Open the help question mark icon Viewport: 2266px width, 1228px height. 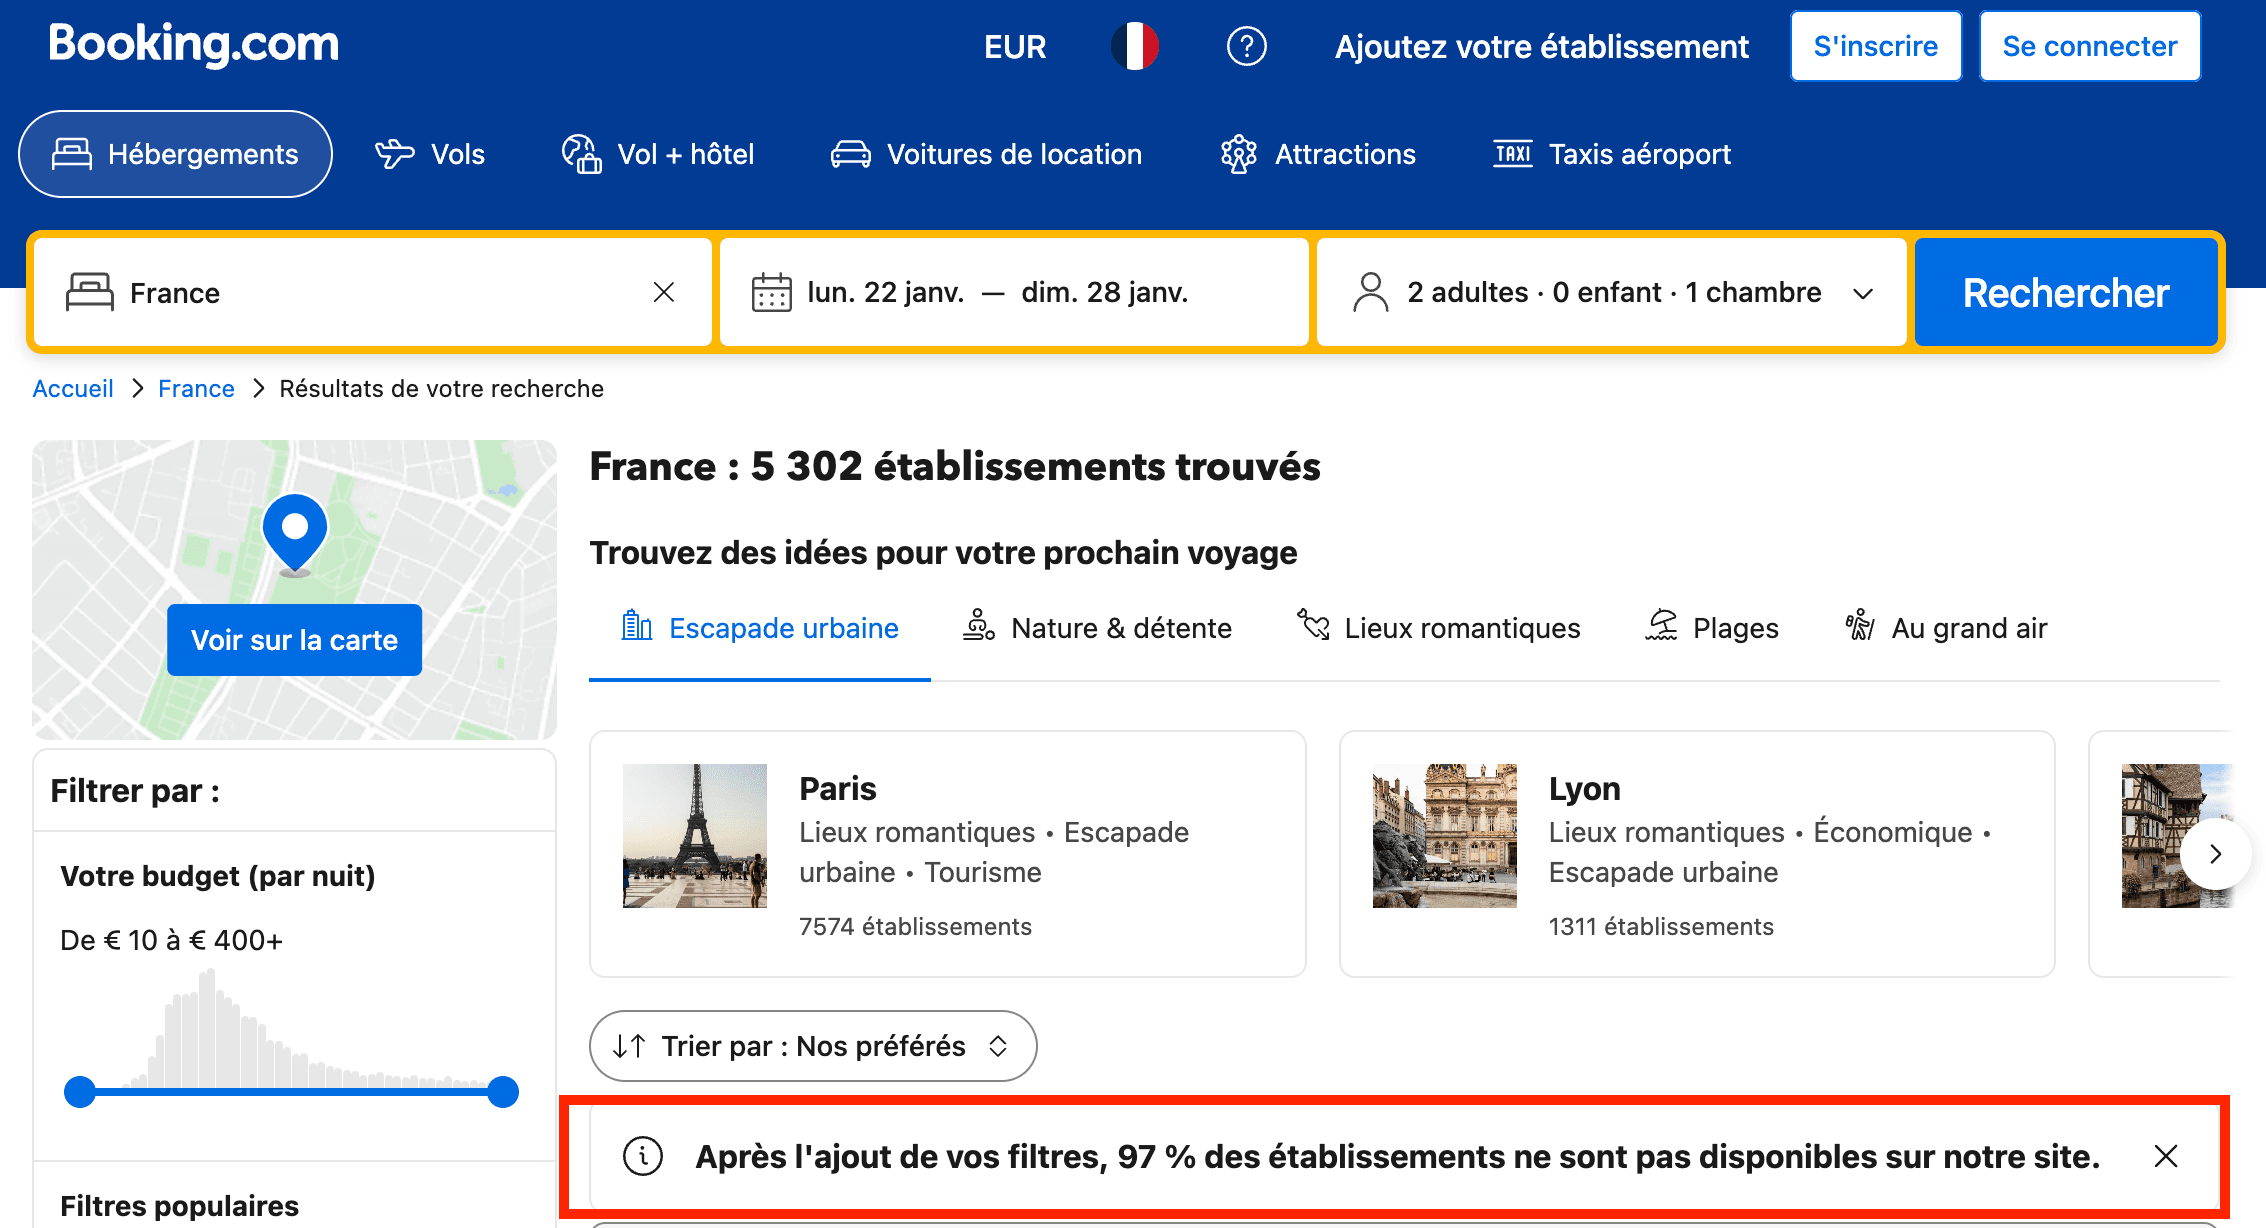pyautogui.click(x=1246, y=46)
